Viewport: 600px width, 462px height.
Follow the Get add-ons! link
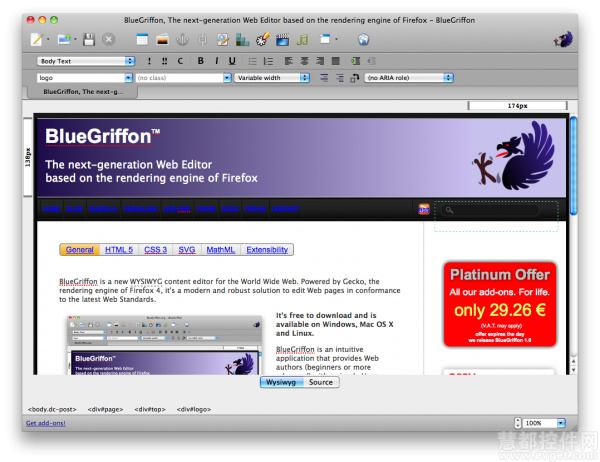point(46,423)
